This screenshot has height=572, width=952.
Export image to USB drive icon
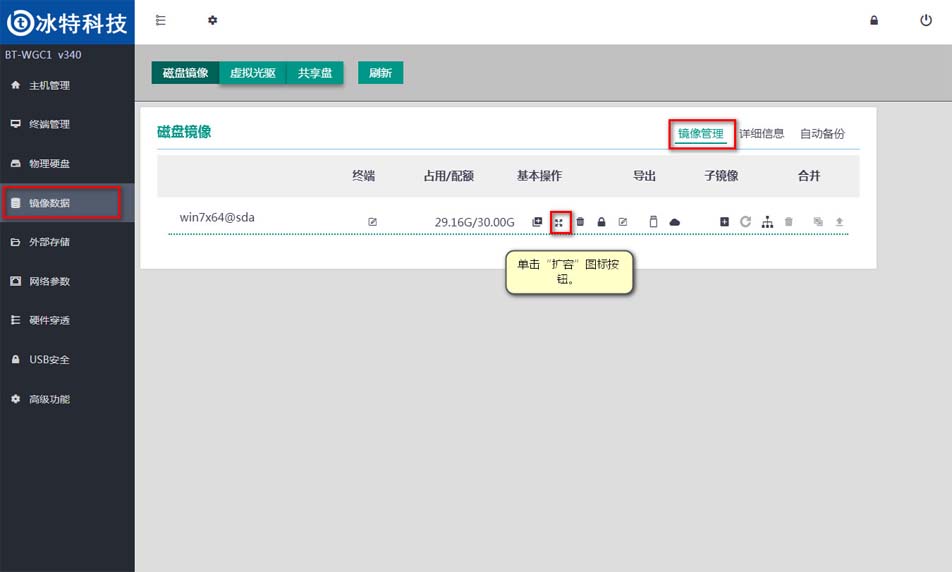pyautogui.click(x=653, y=222)
